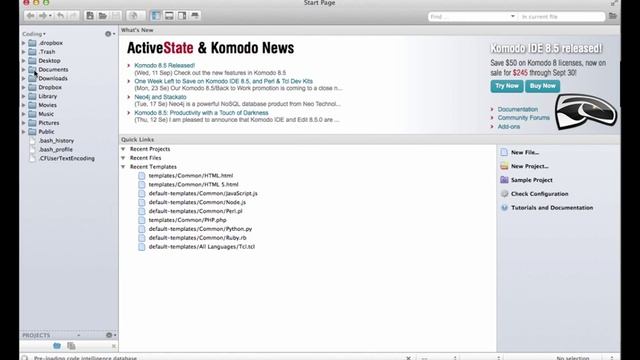Open the Places panel gear menu
Viewport: 640px width, 360px height.
(x=110, y=34)
